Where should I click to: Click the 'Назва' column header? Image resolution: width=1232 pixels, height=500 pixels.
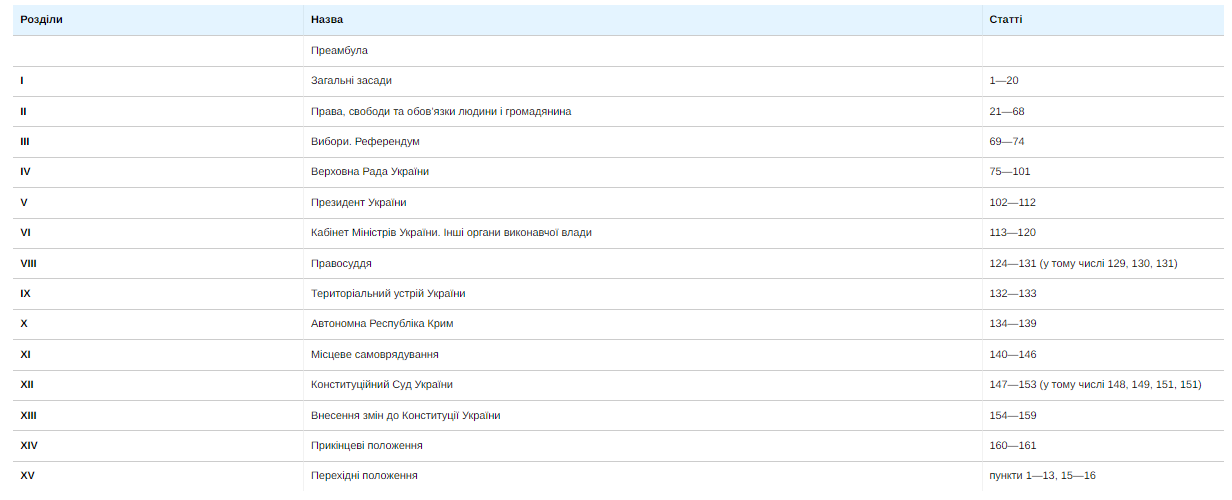pos(643,20)
